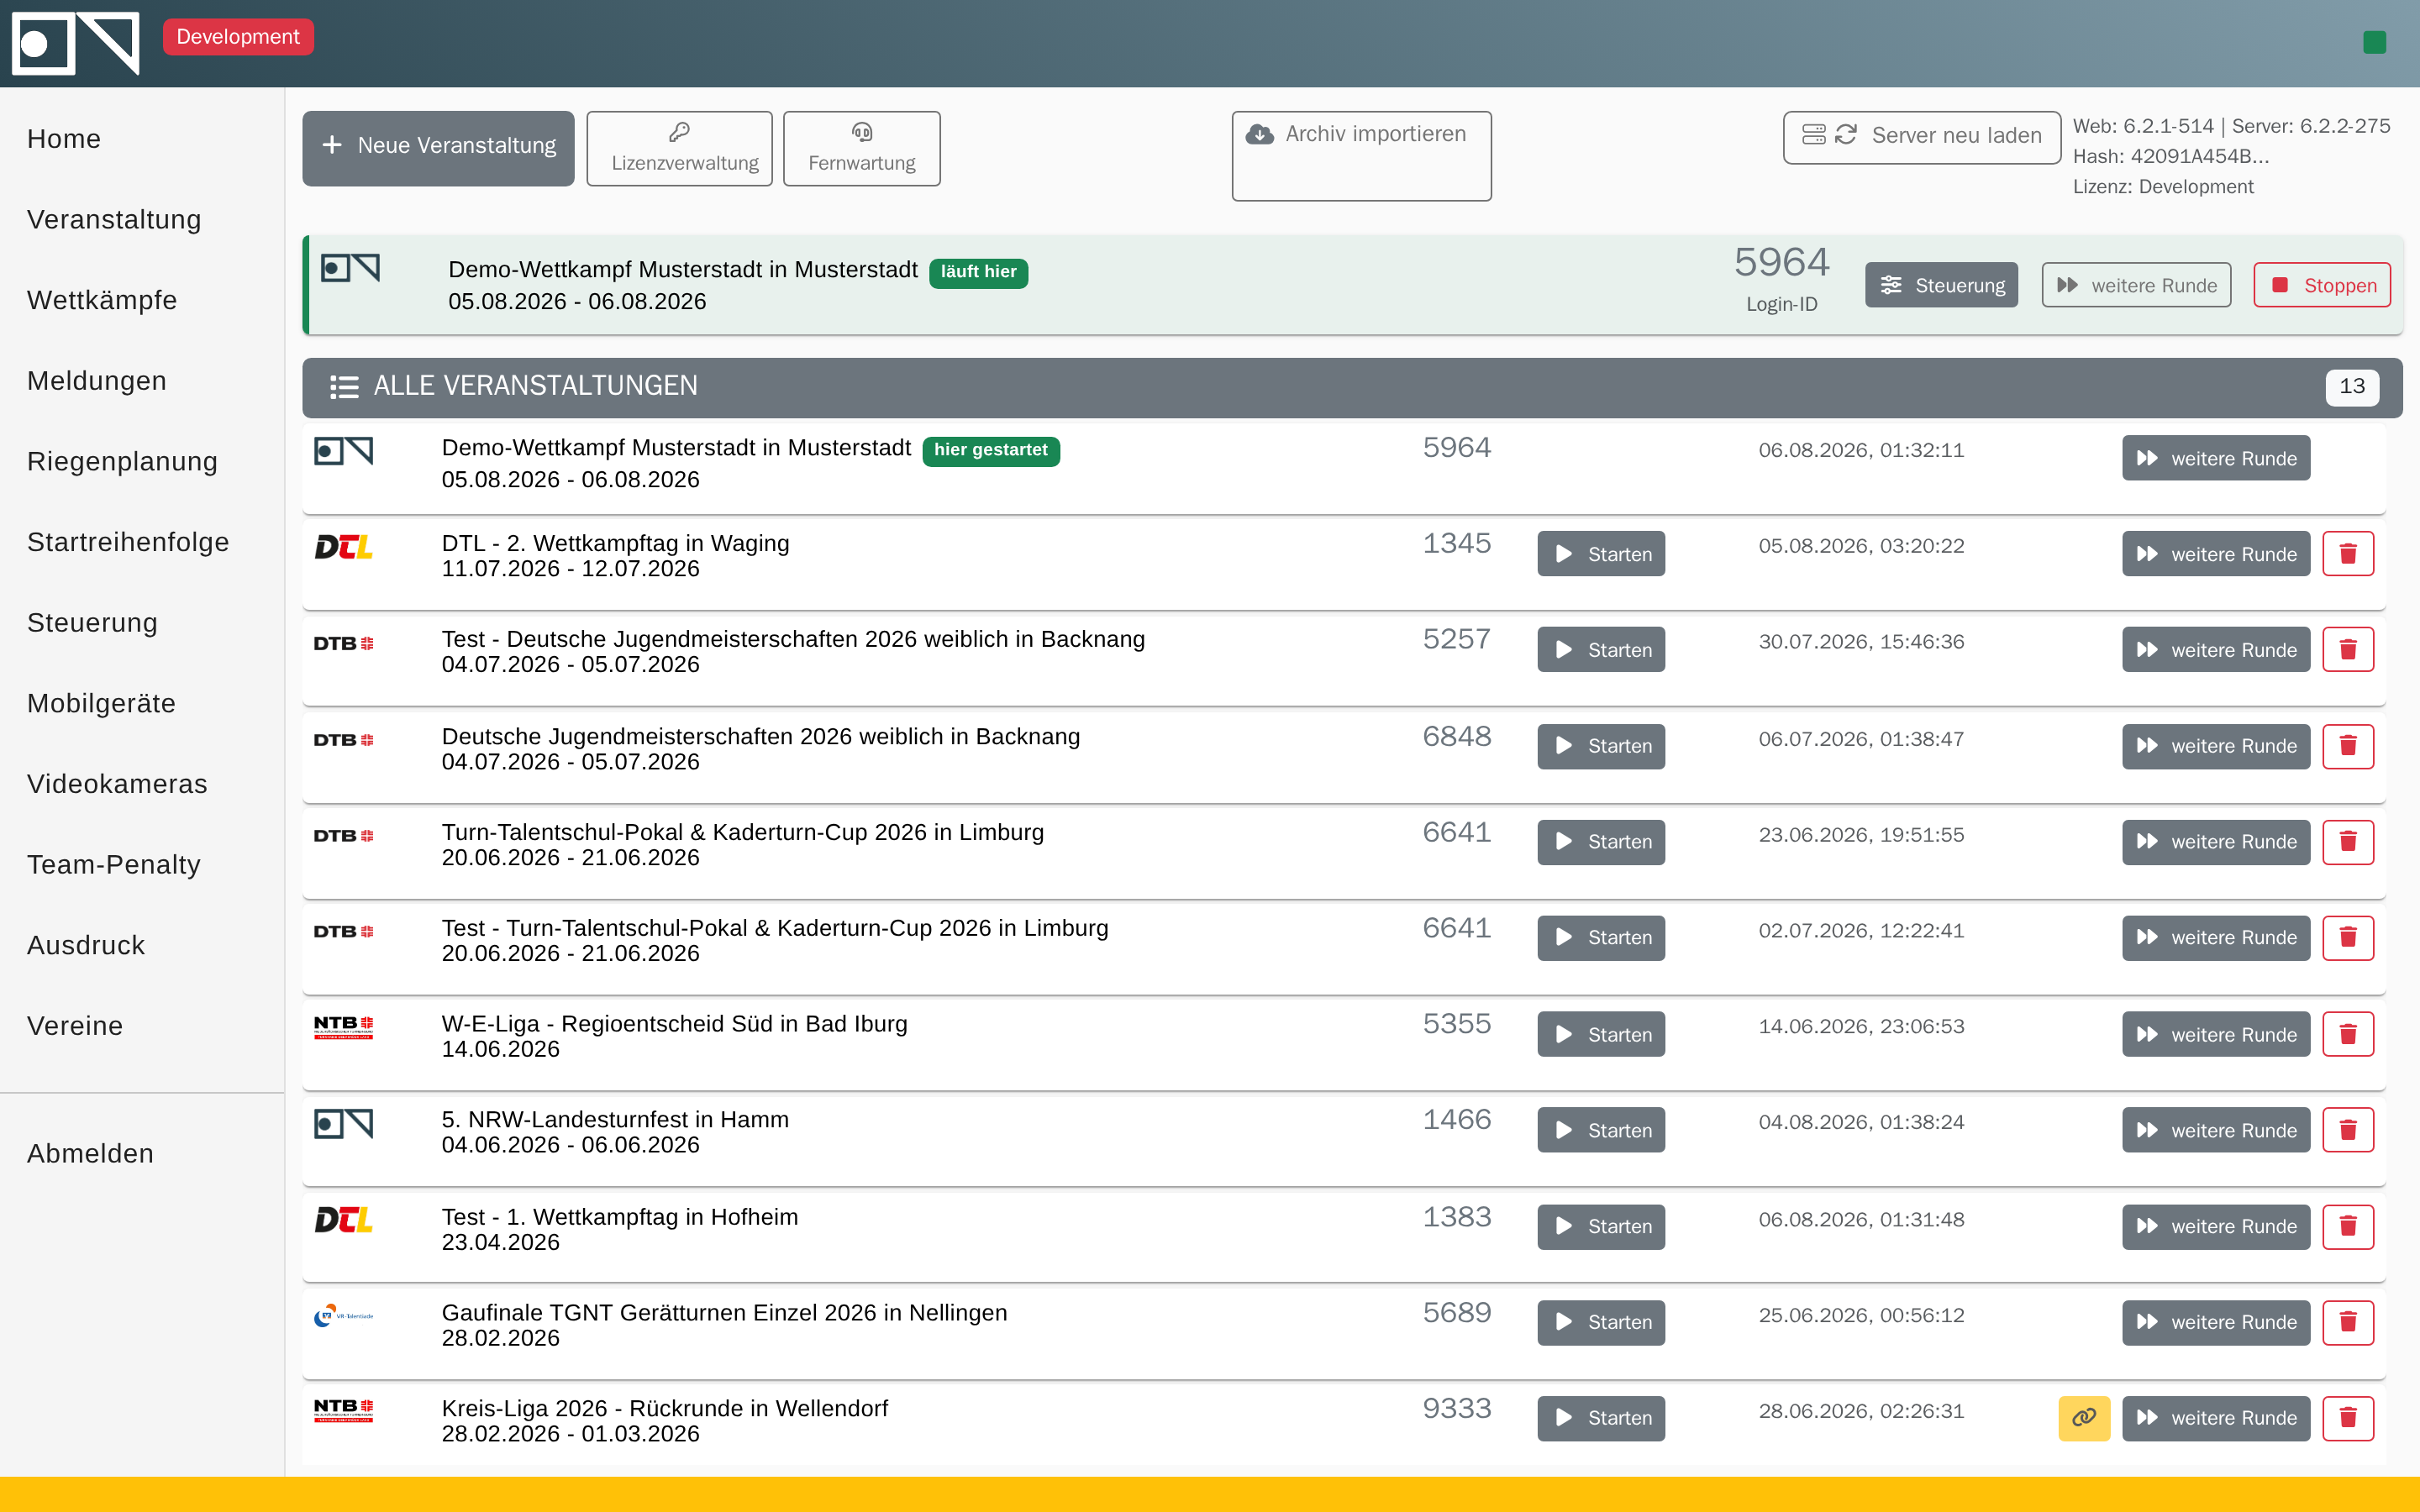The width and height of the screenshot is (2420, 1512).
Task: Open Lizenzverwaltung with the key icon
Action: pyautogui.click(x=679, y=148)
